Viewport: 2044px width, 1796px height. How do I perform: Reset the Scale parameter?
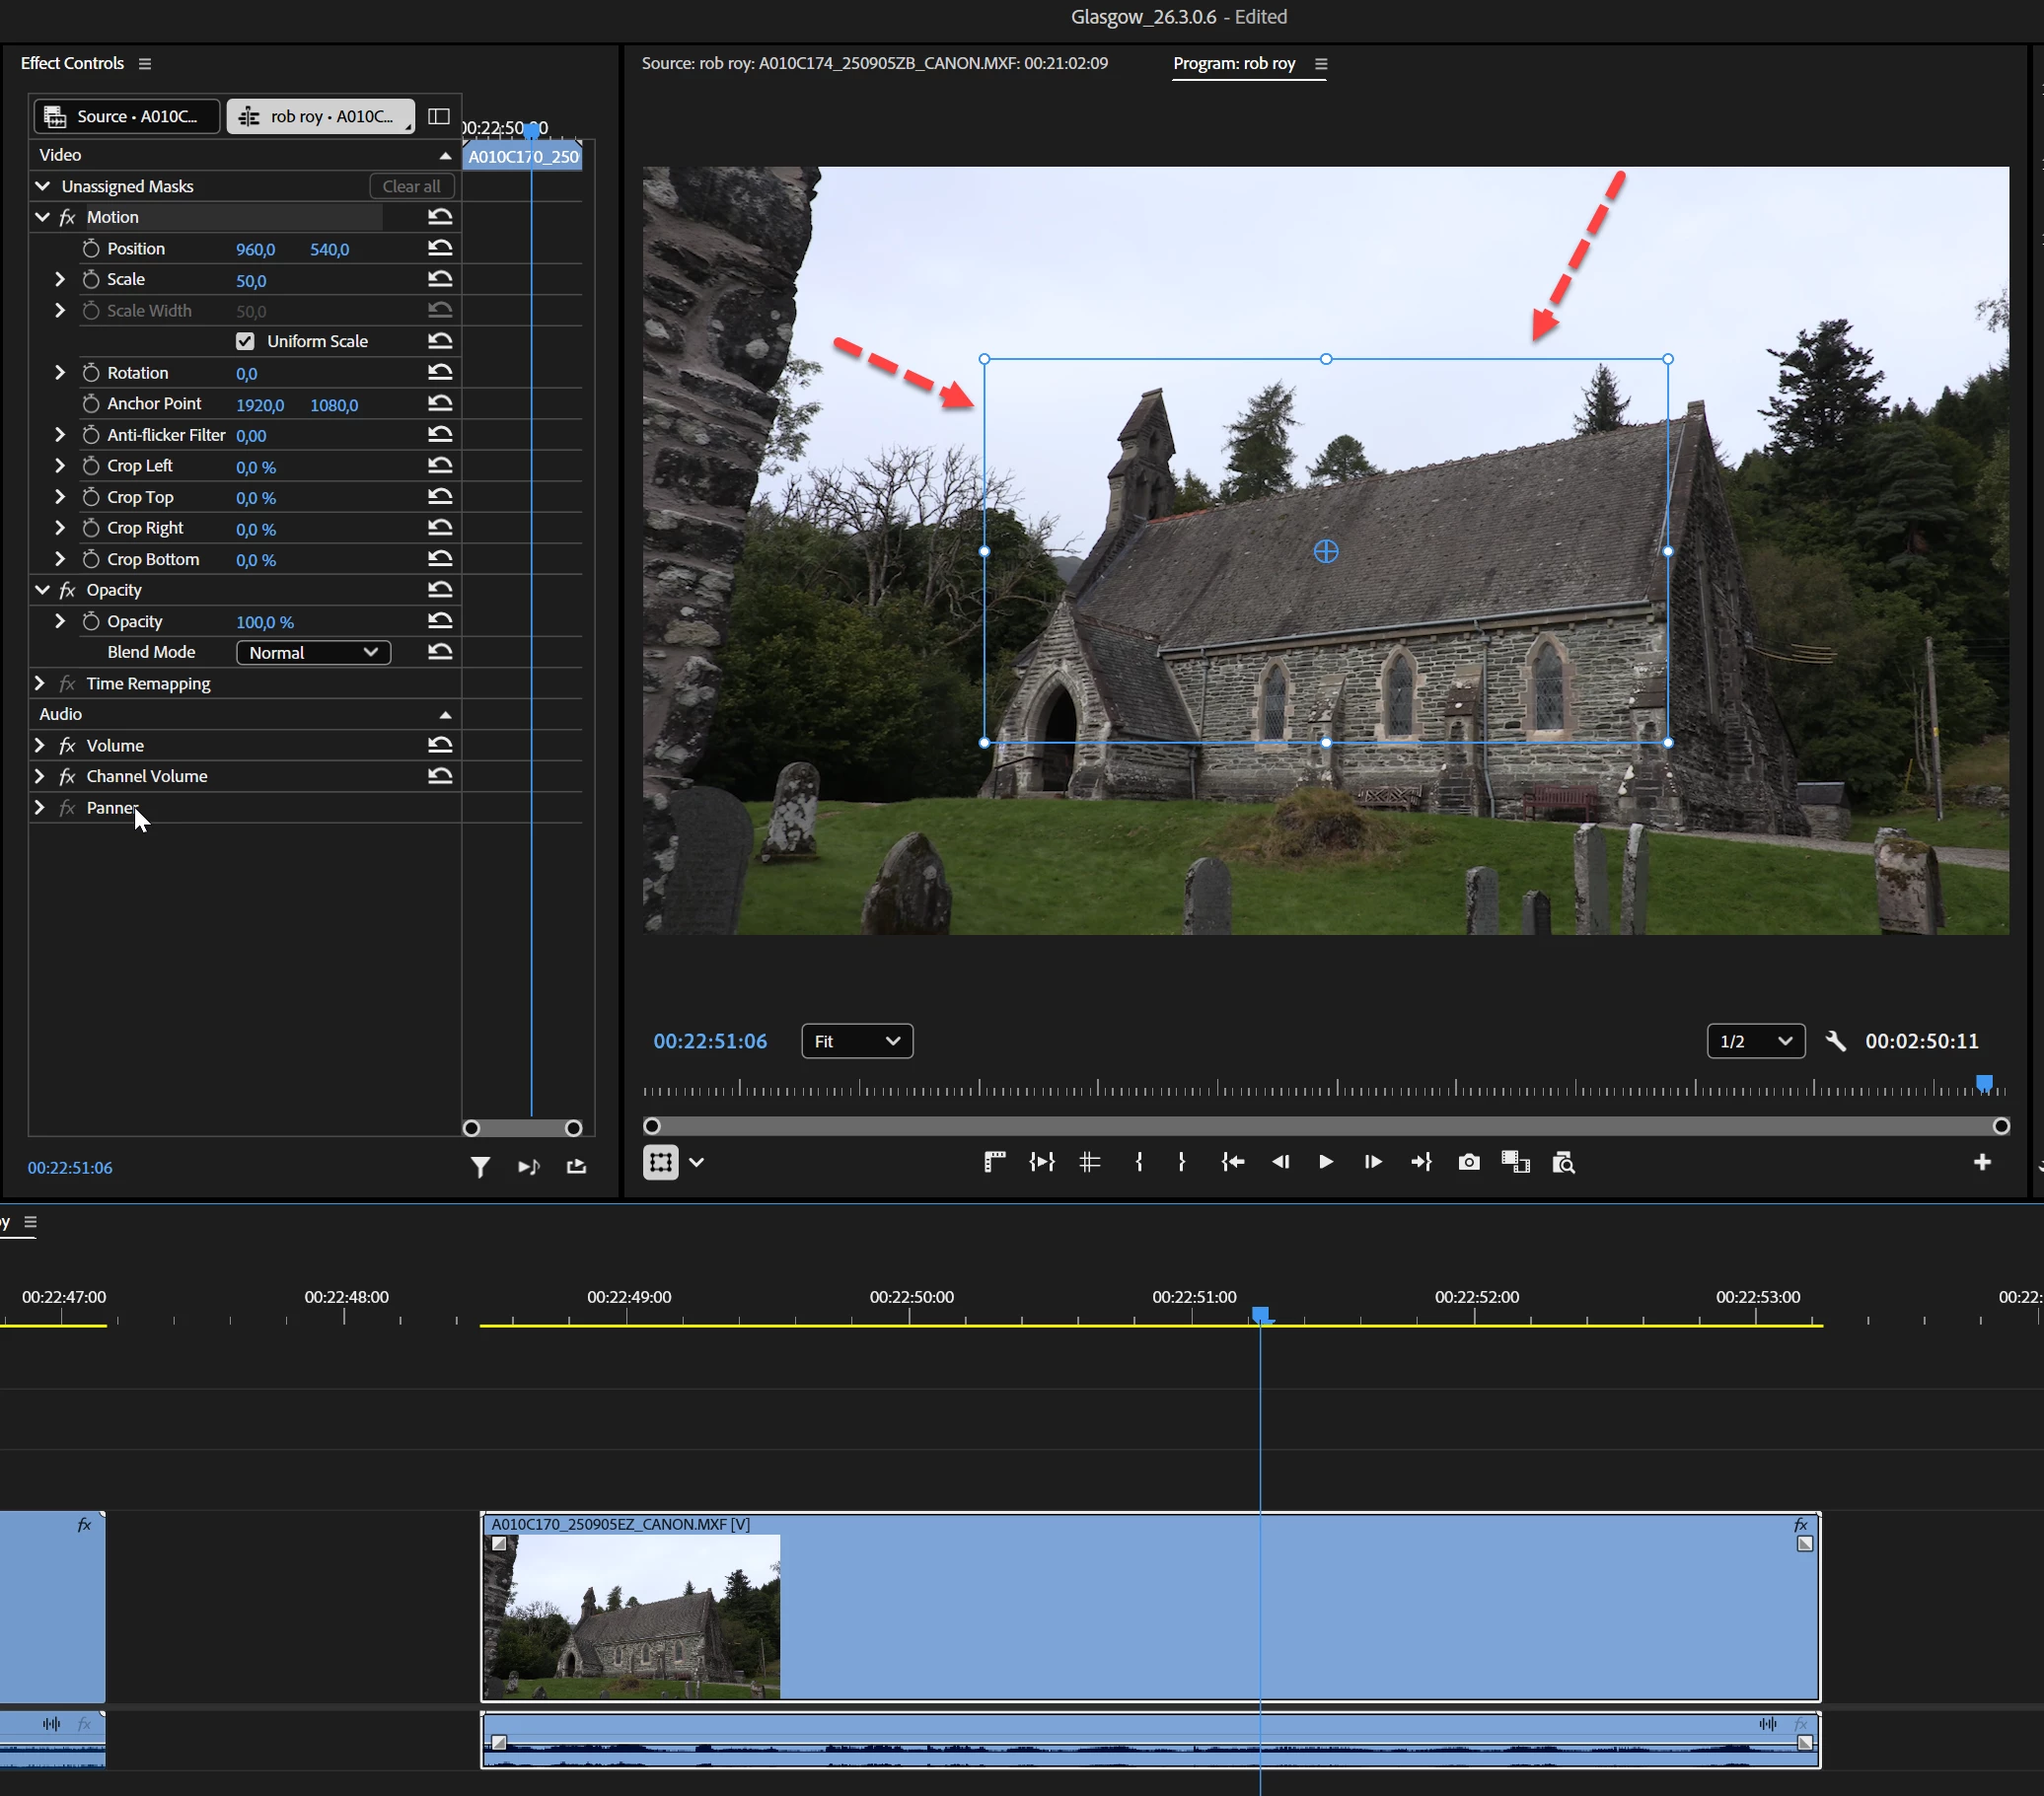pos(440,279)
